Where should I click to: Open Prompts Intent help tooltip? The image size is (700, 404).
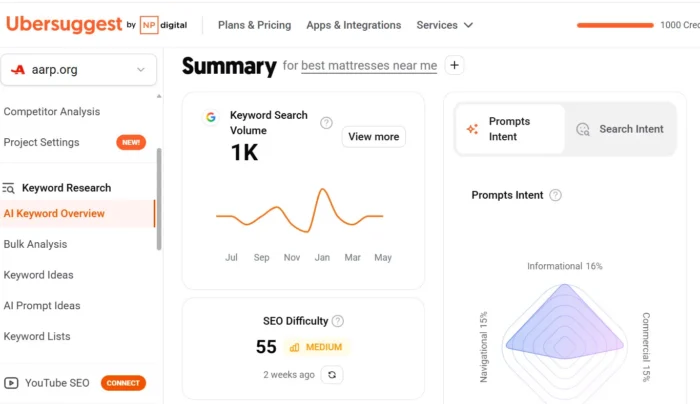pyautogui.click(x=555, y=195)
